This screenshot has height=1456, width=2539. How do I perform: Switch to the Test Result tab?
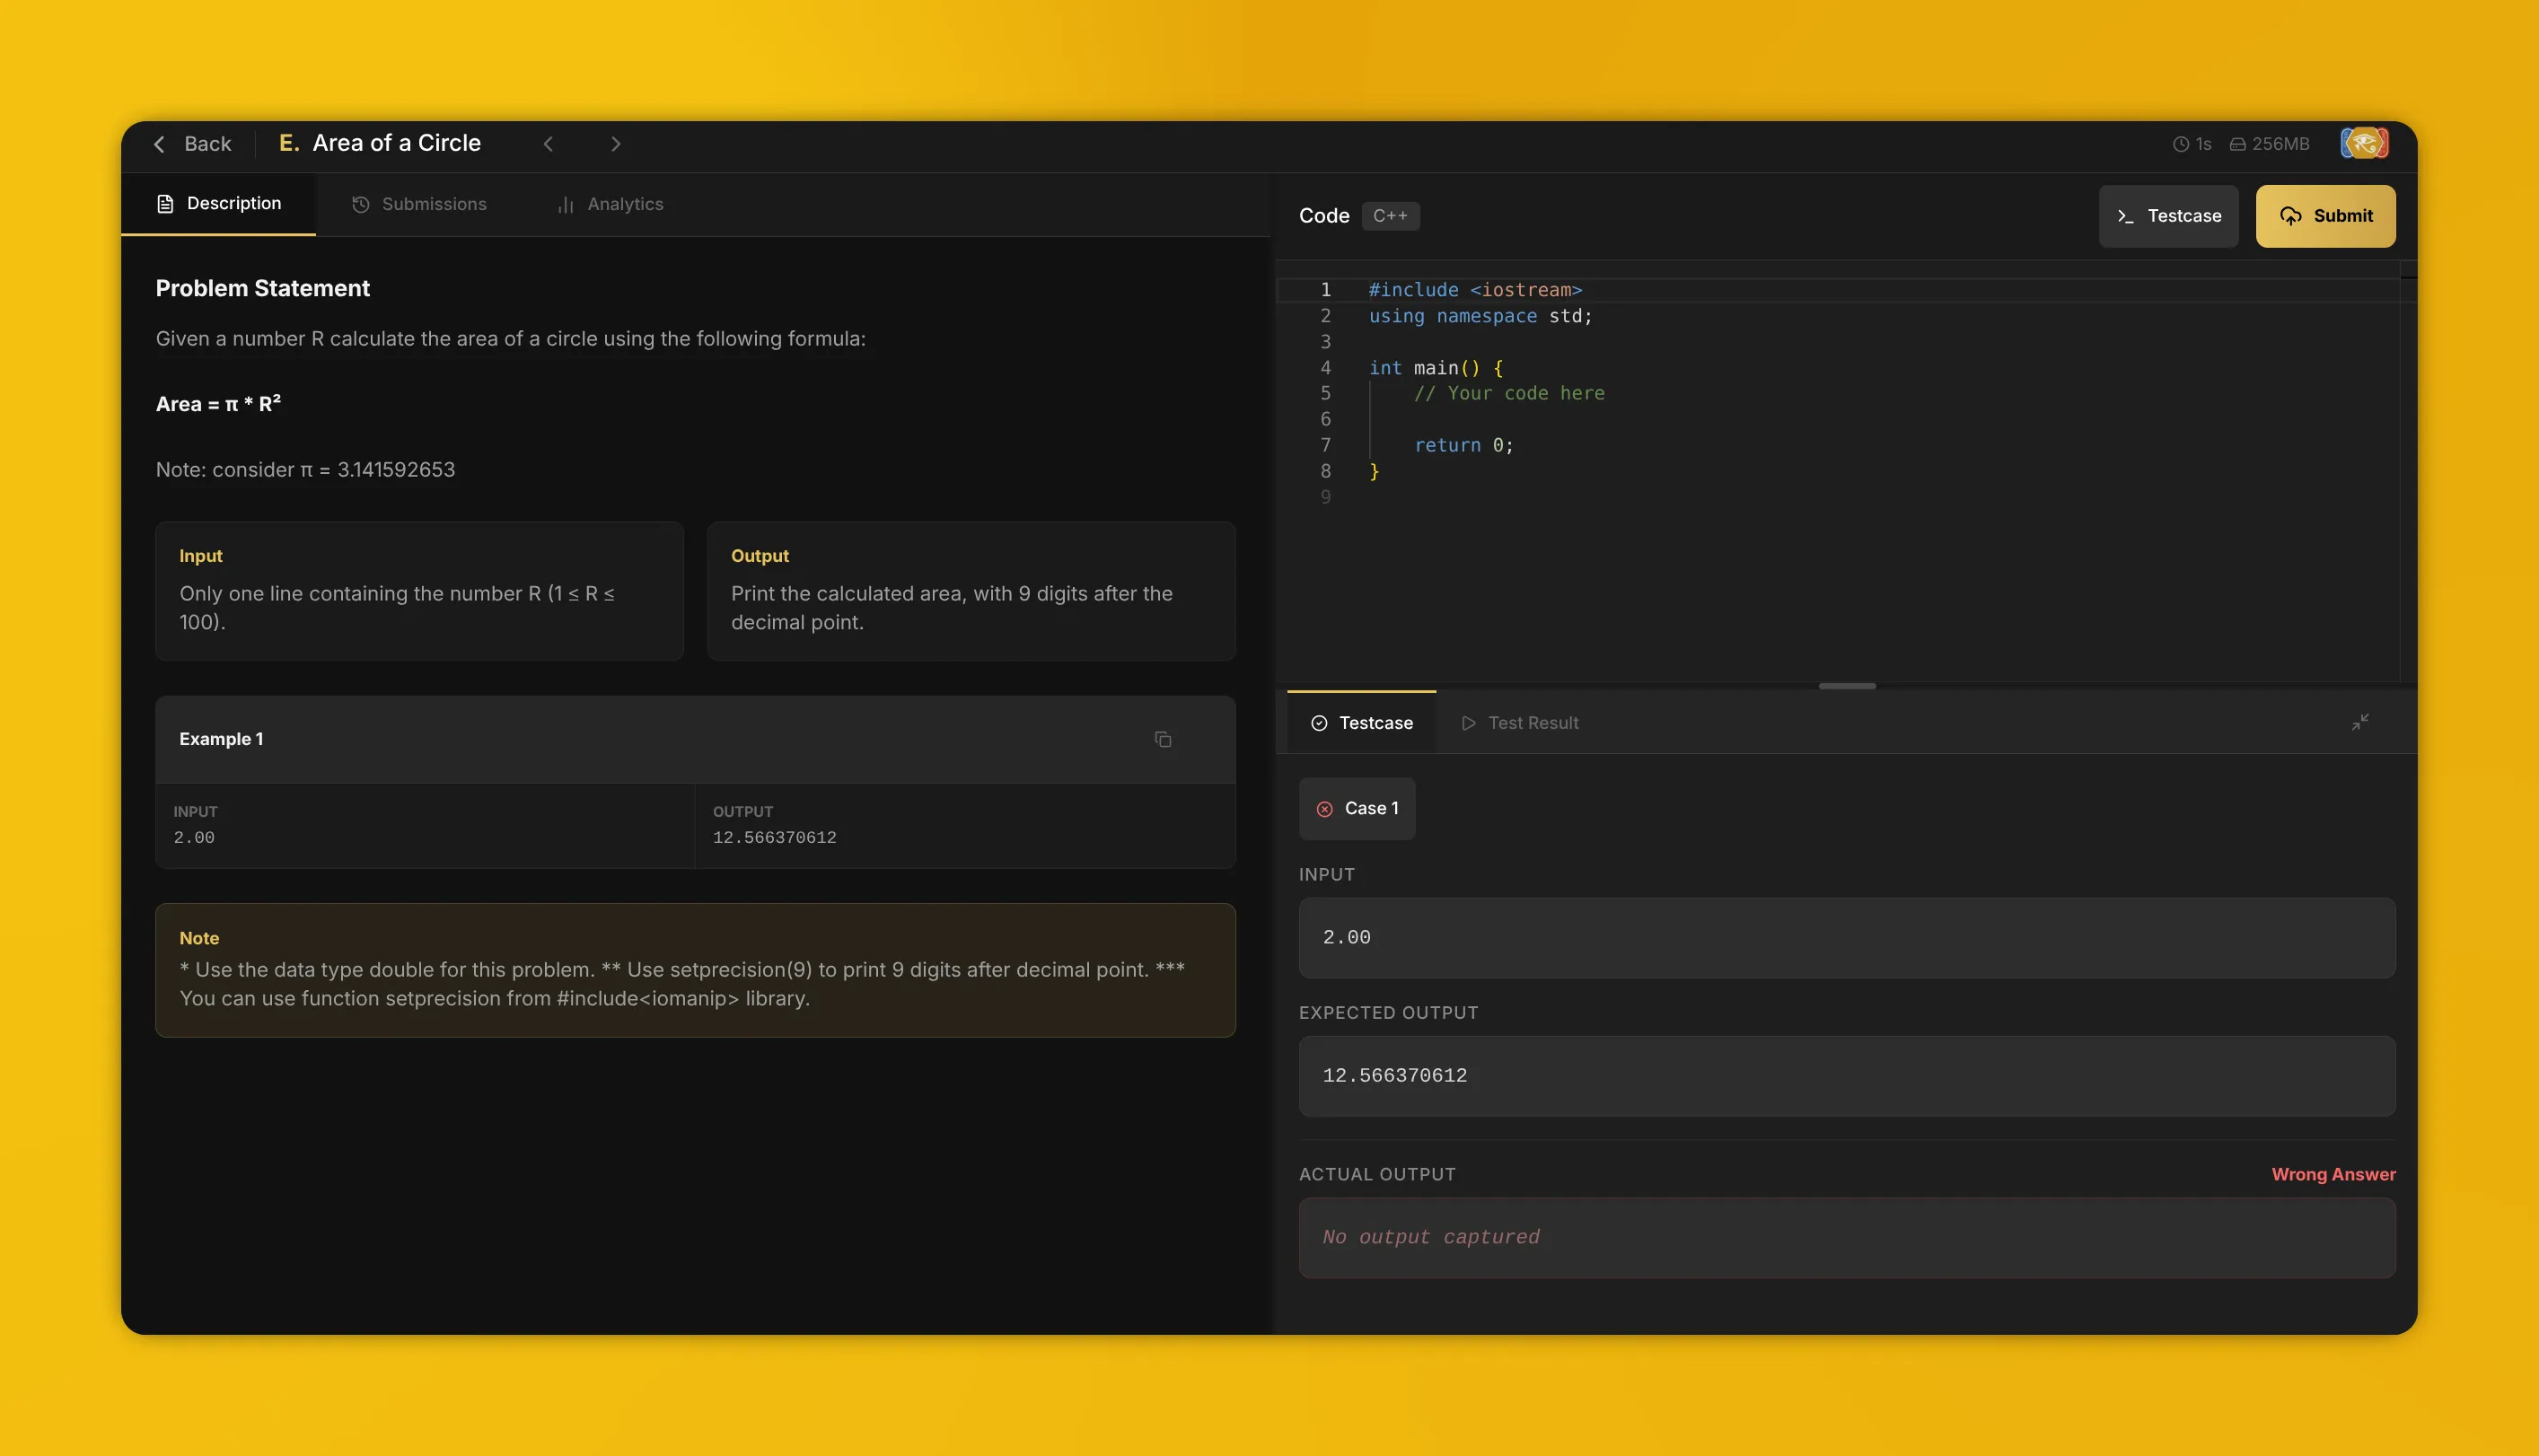click(x=1520, y=723)
